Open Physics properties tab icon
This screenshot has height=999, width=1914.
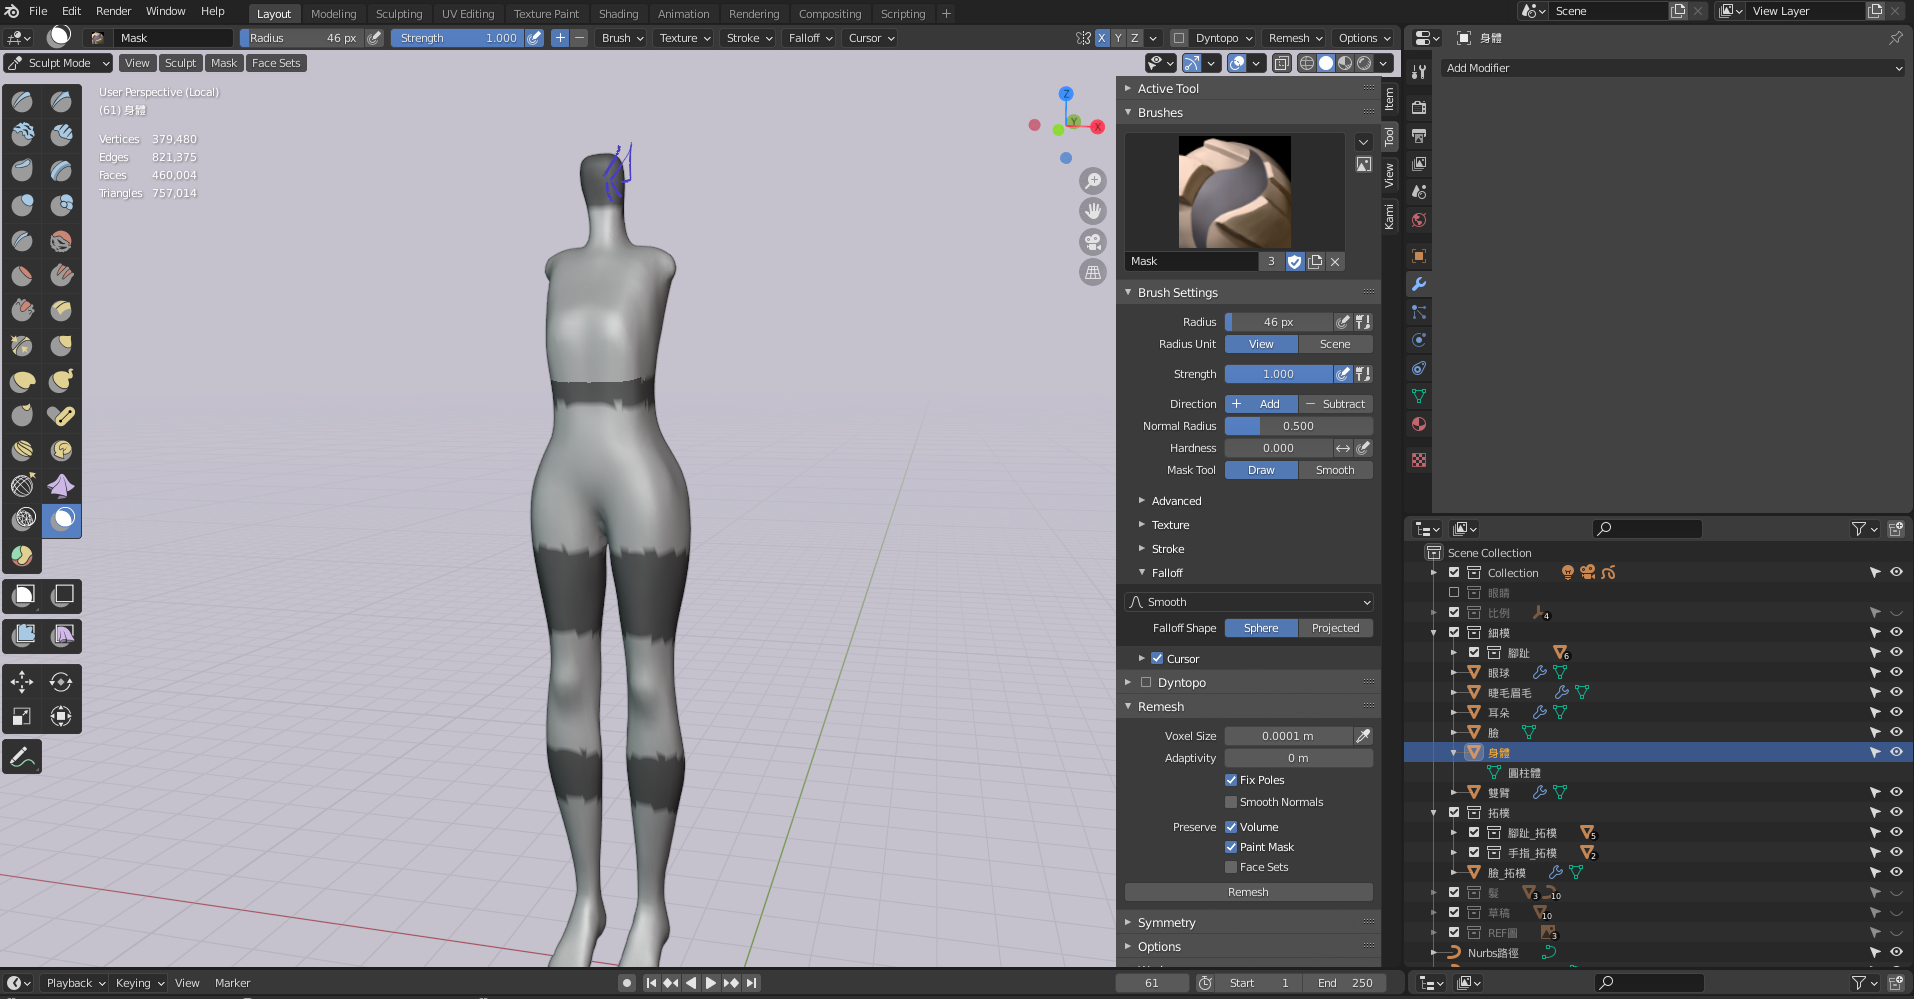coord(1418,340)
